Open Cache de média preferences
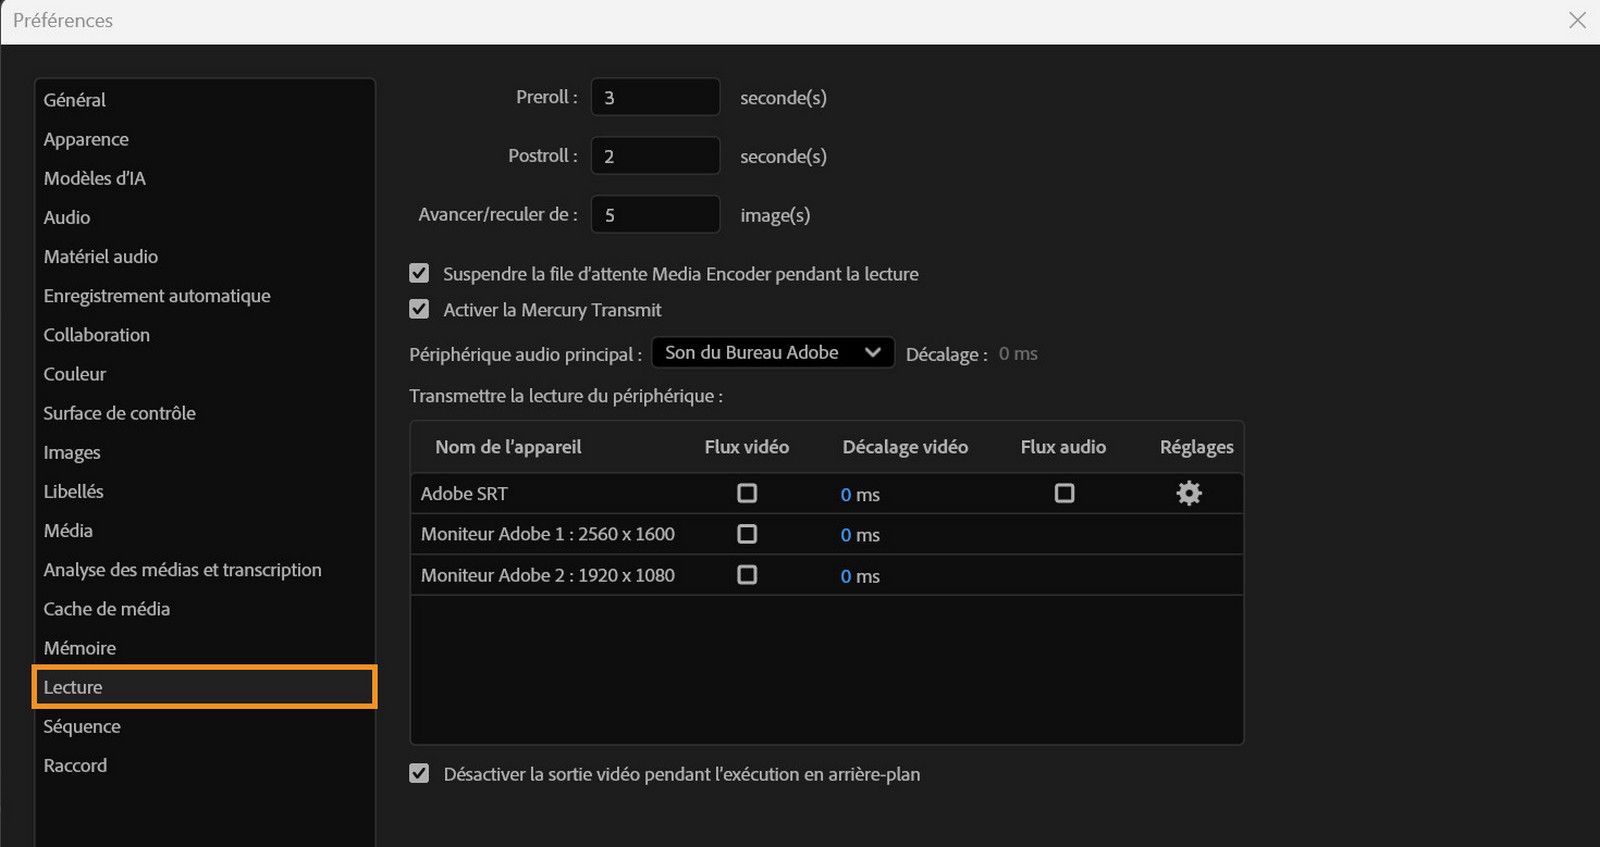The height and width of the screenshot is (847, 1600). [x=107, y=609]
